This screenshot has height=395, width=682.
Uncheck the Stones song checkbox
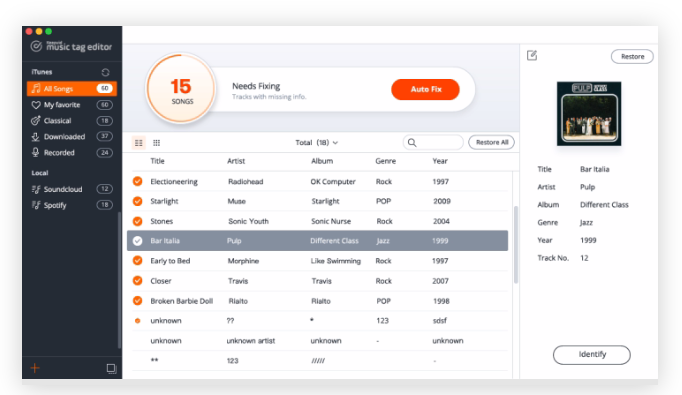[x=137, y=221]
